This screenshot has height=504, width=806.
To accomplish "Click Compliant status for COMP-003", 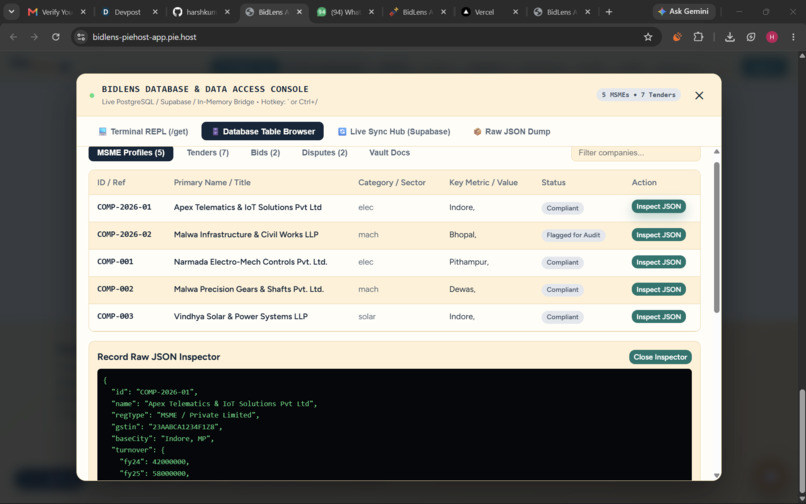I will (562, 317).
